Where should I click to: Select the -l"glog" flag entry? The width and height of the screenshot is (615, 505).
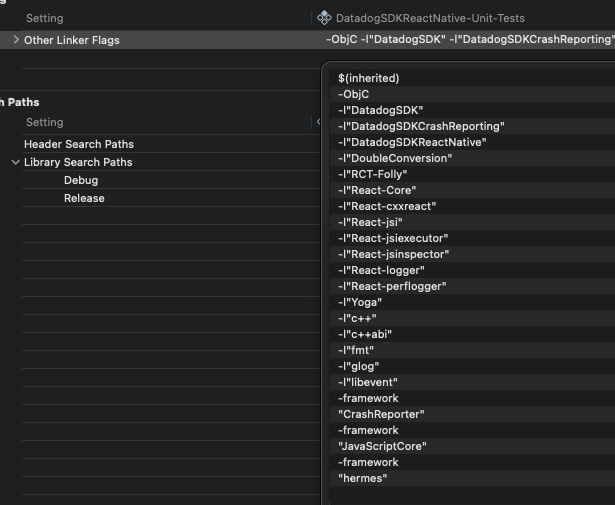472,366
